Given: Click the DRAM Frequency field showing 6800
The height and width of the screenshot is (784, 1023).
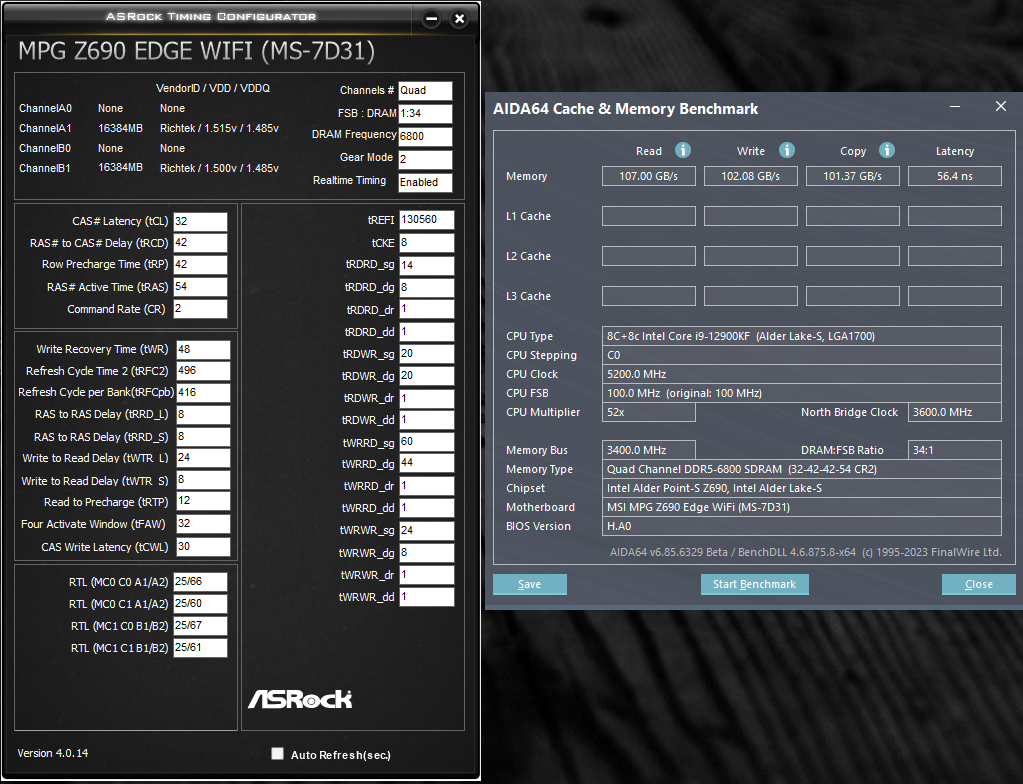Looking at the screenshot, I should (x=425, y=136).
